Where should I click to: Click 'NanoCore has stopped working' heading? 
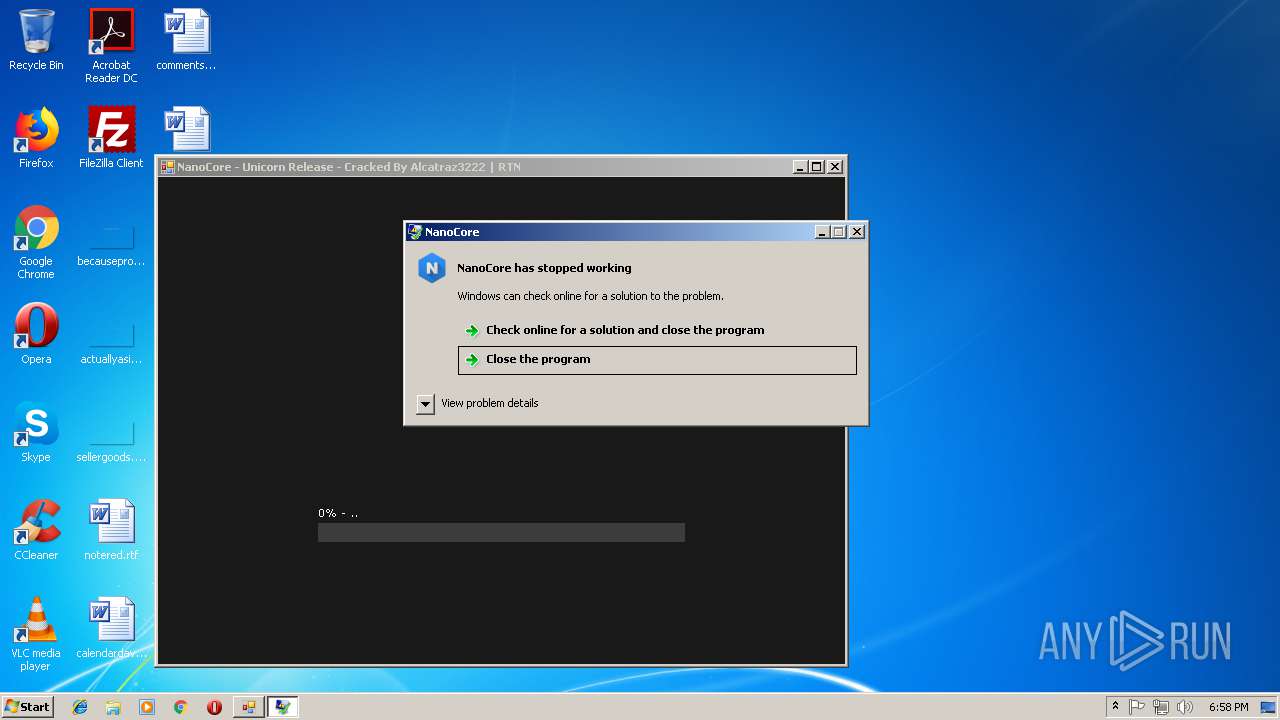[544, 268]
